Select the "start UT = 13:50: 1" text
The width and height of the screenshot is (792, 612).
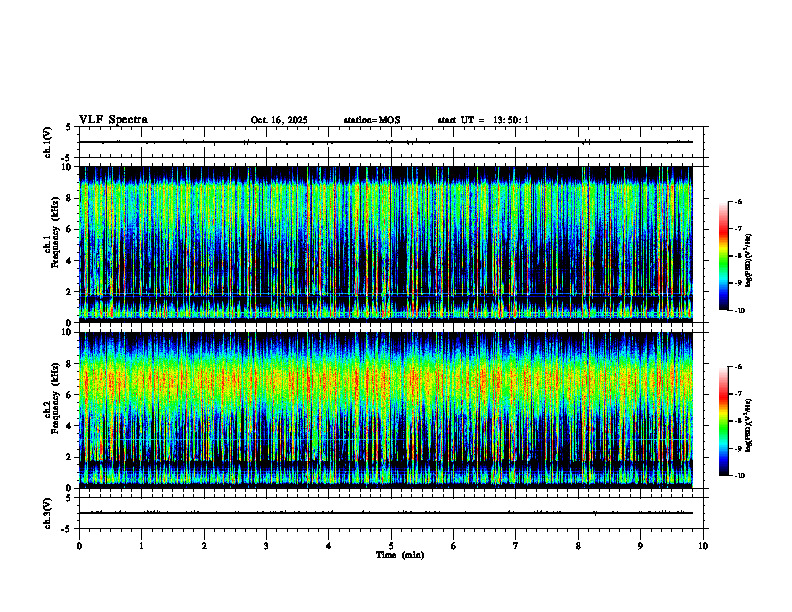click(483, 120)
